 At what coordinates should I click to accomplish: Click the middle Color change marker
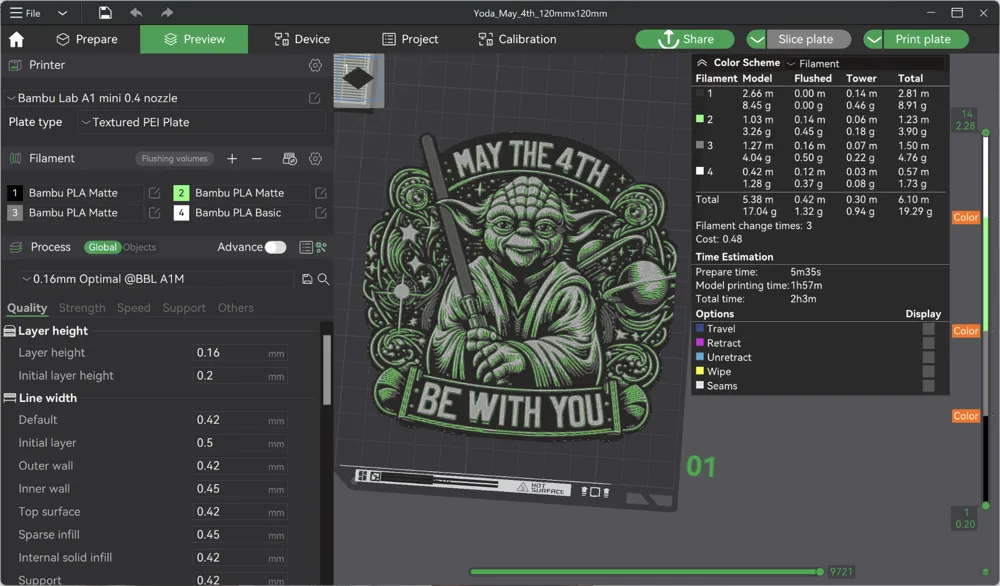966,331
